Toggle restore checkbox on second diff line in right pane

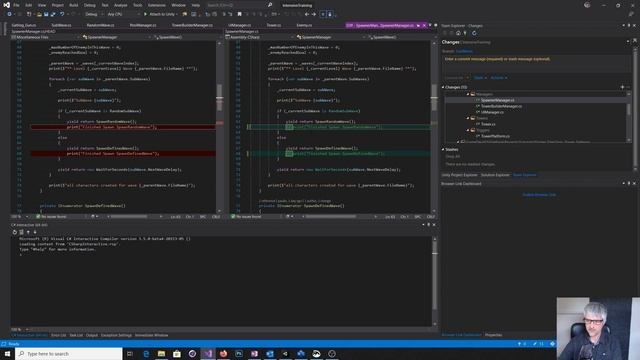(289, 153)
